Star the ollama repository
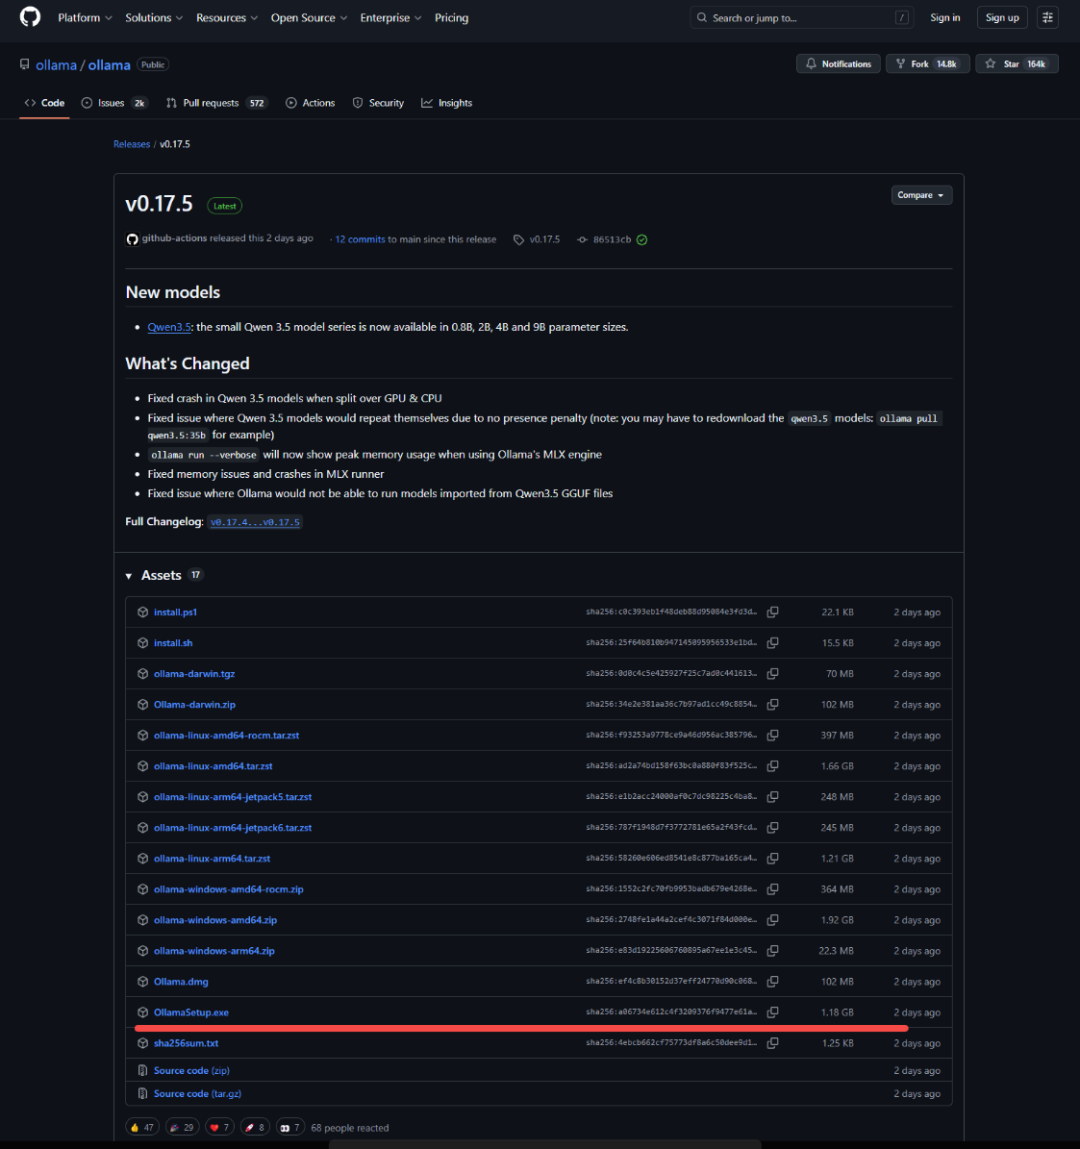 [x=1016, y=64]
